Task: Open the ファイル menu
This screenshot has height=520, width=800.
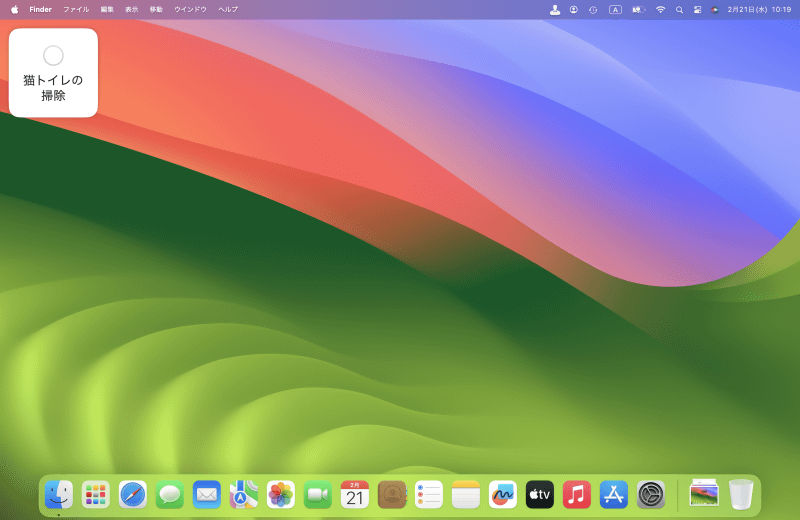Action: coord(76,9)
